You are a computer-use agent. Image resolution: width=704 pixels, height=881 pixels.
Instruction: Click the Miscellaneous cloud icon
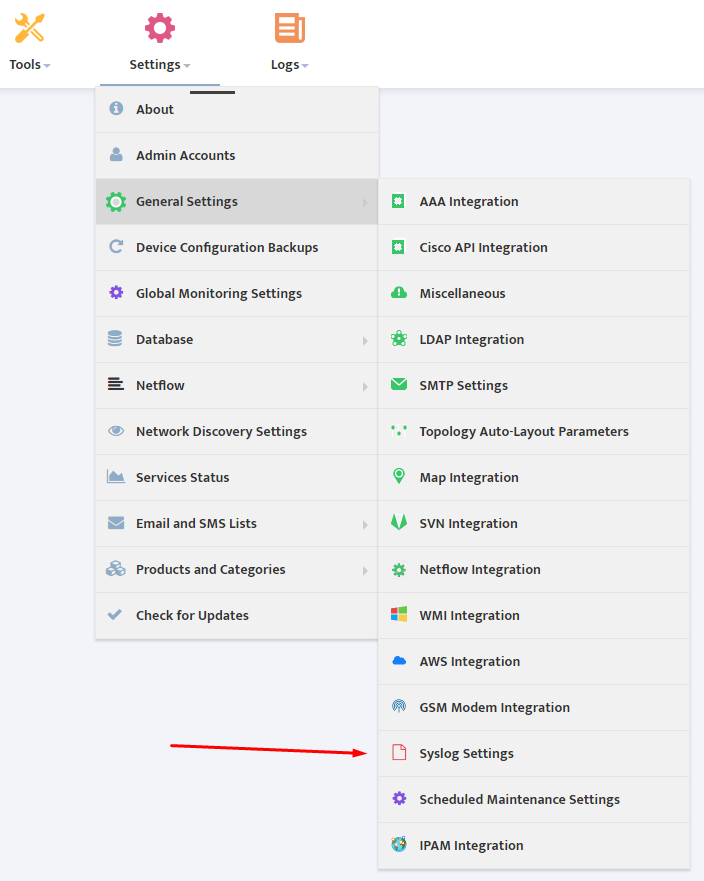coord(399,293)
